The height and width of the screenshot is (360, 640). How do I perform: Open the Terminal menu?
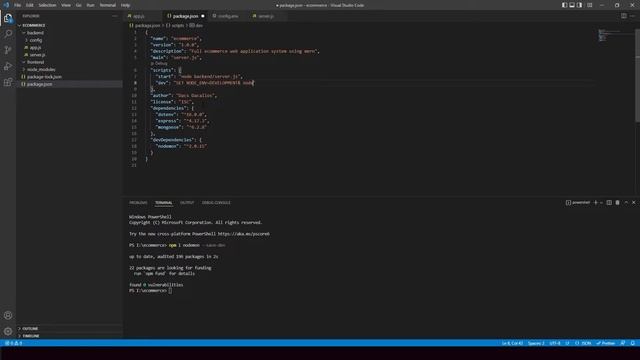pyautogui.click(x=107, y=5)
